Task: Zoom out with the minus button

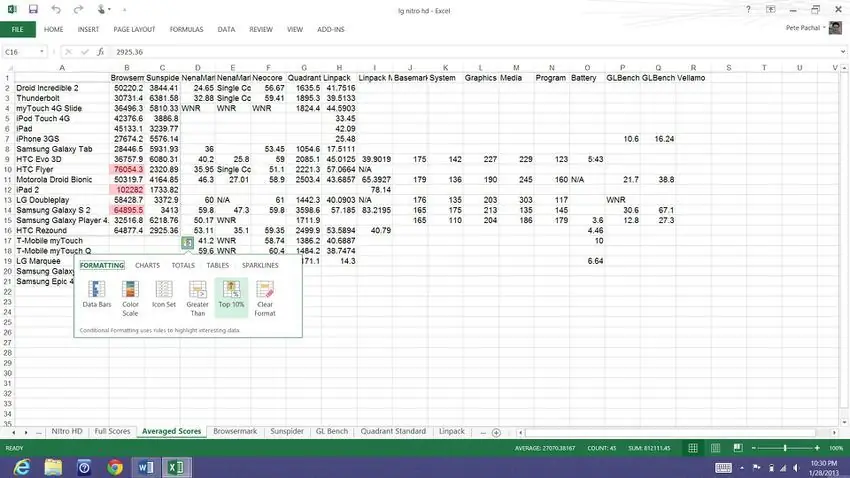Action: click(754, 448)
